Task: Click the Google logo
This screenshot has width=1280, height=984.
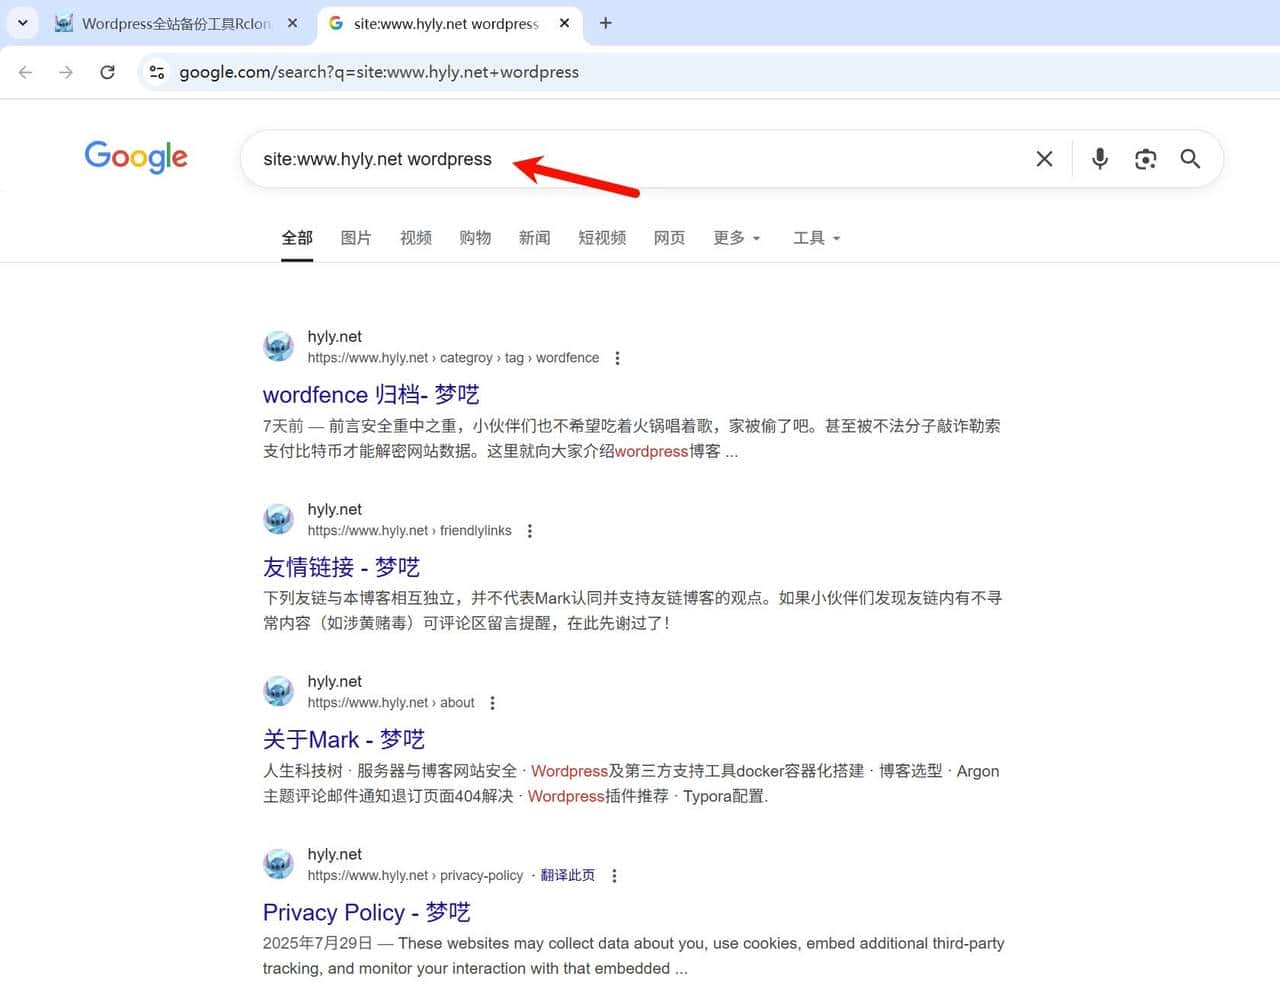Action: point(136,157)
